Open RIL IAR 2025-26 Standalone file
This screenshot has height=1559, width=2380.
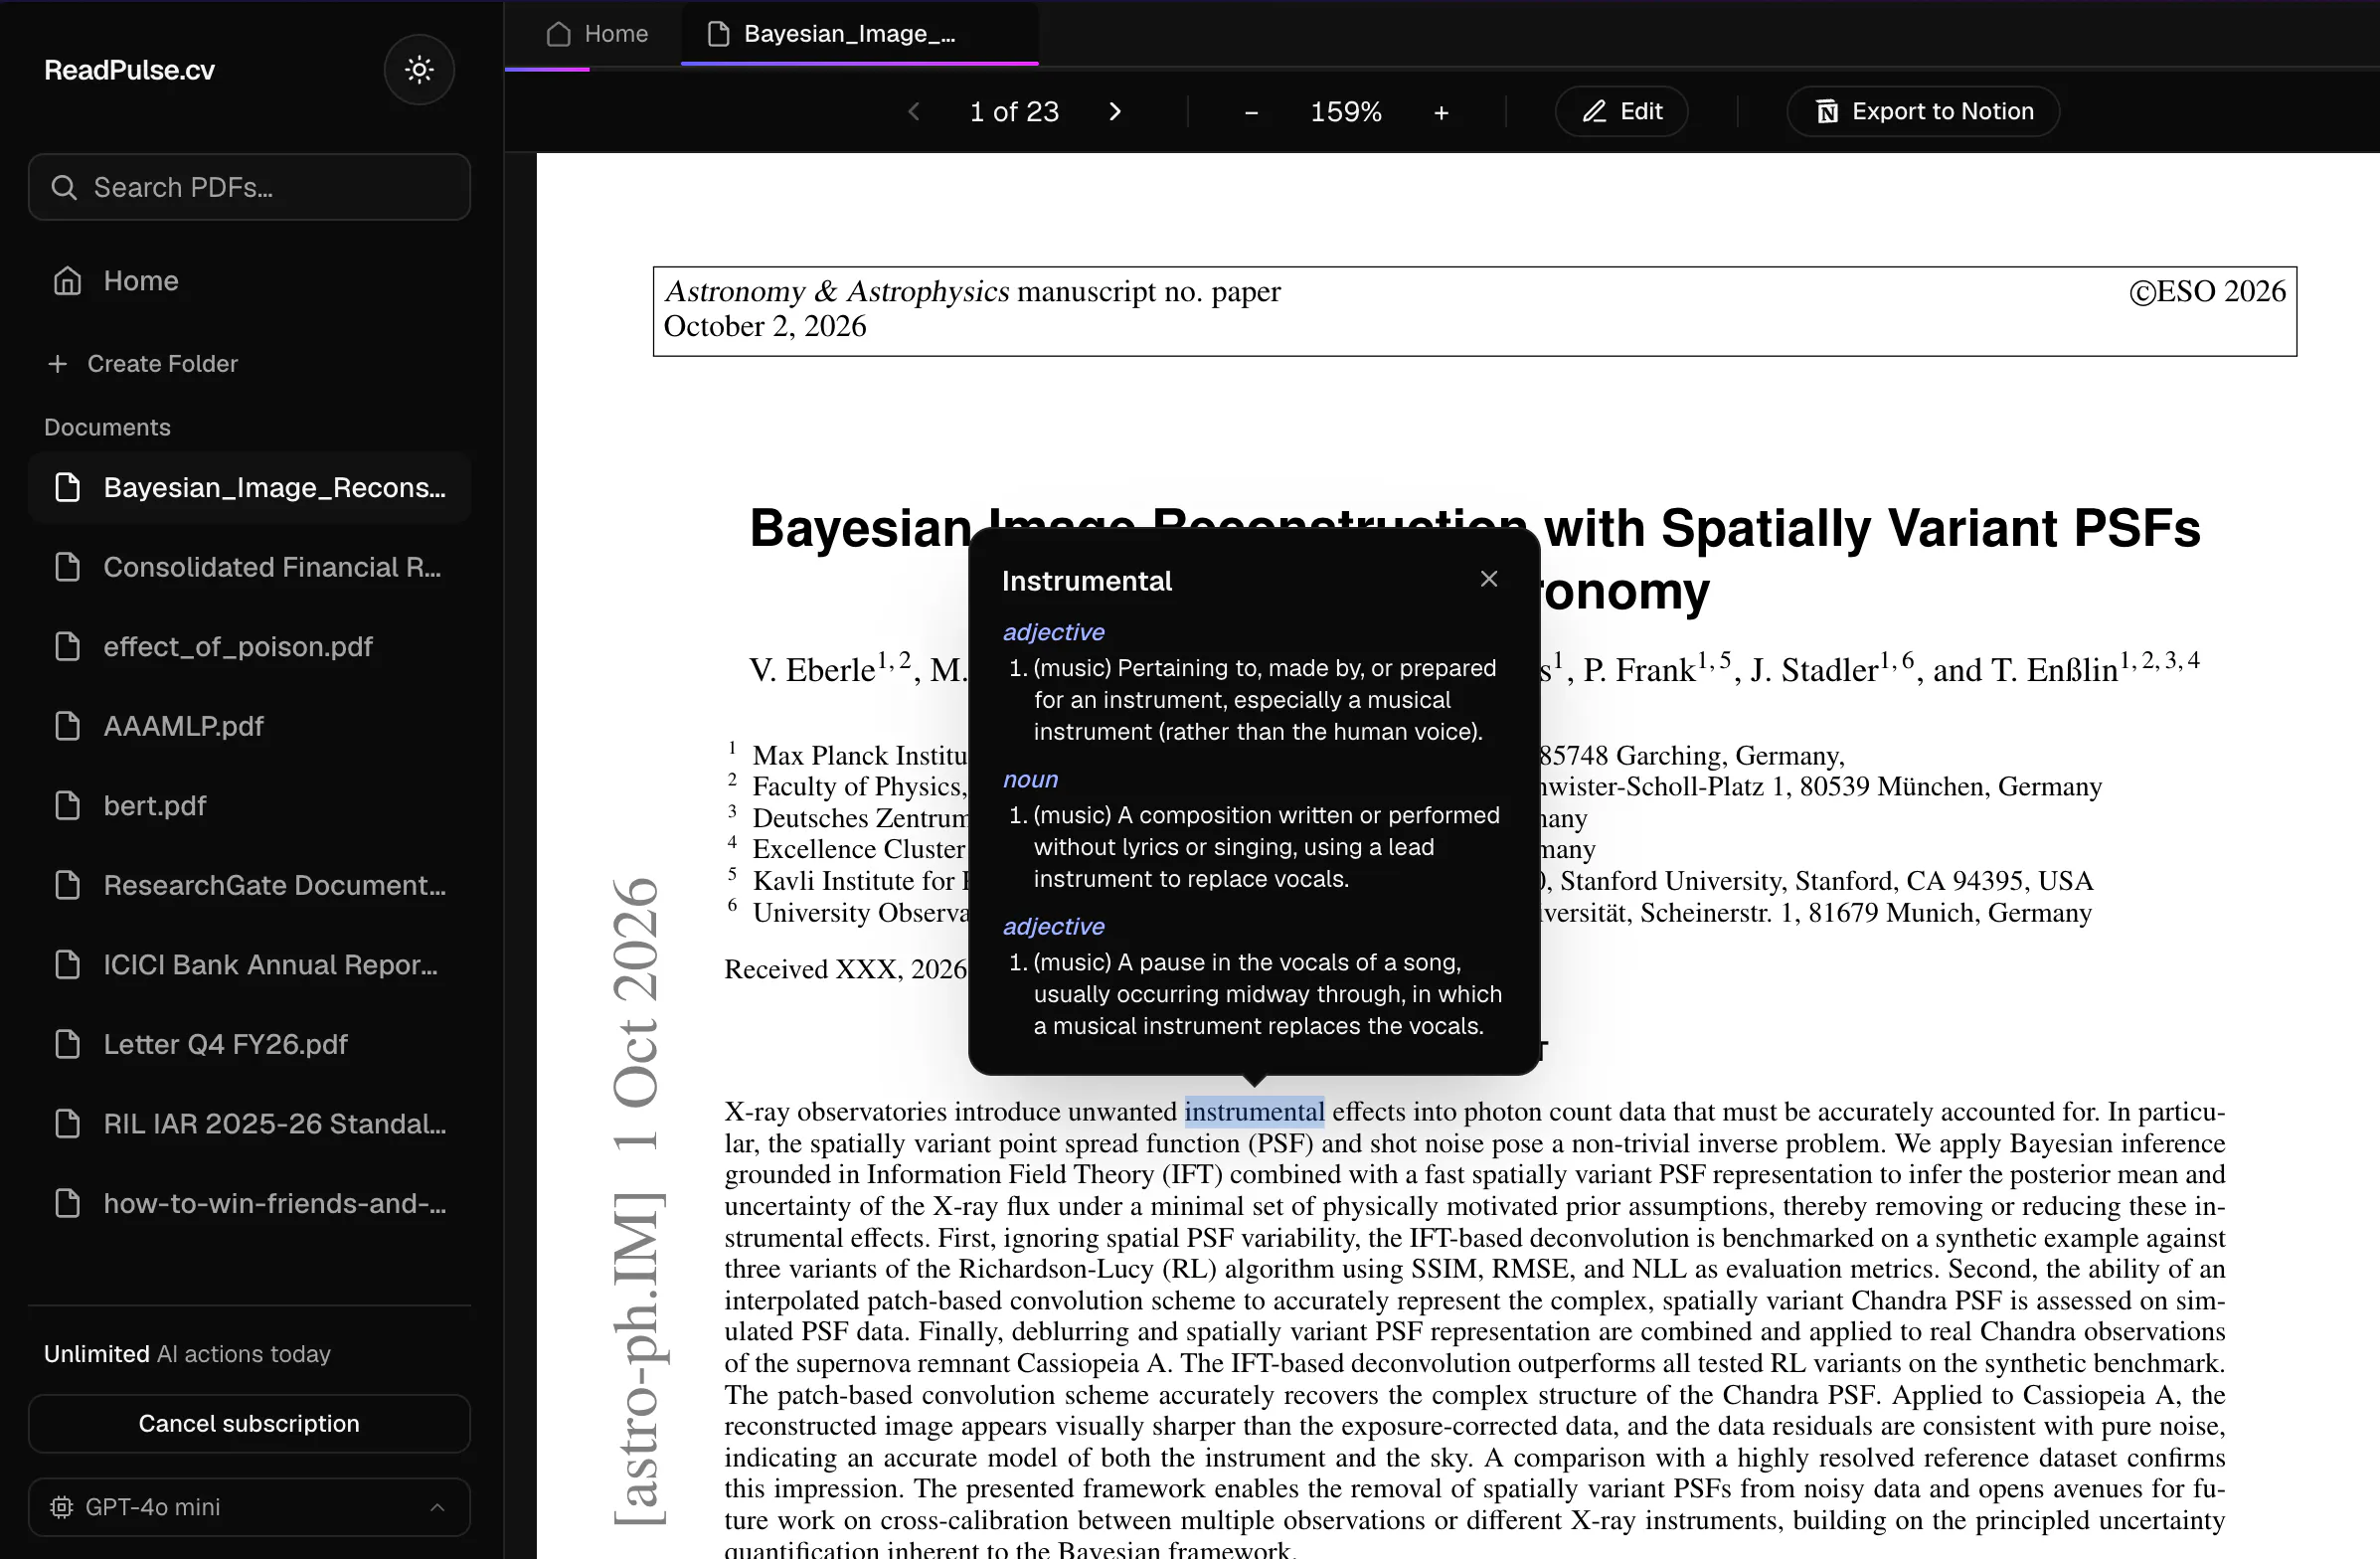pyautogui.click(x=249, y=1124)
